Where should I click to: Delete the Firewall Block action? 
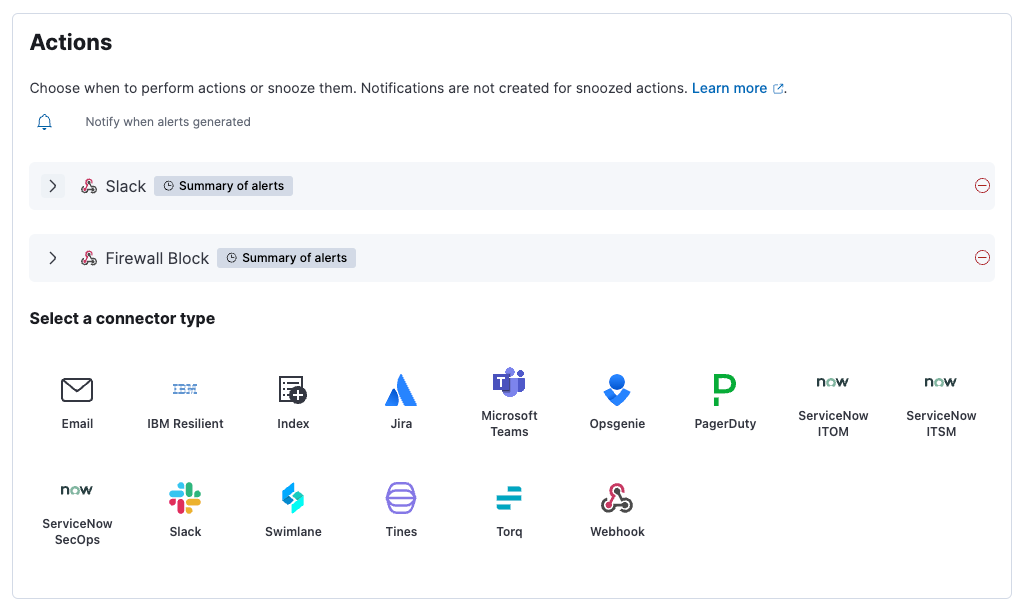point(982,258)
